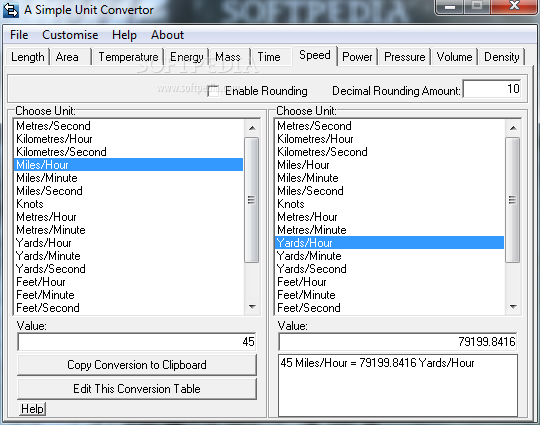The width and height of the screenshot is (540, 425).
Task: Click Edit This Conversion Table button
Action: click(137, 389)
